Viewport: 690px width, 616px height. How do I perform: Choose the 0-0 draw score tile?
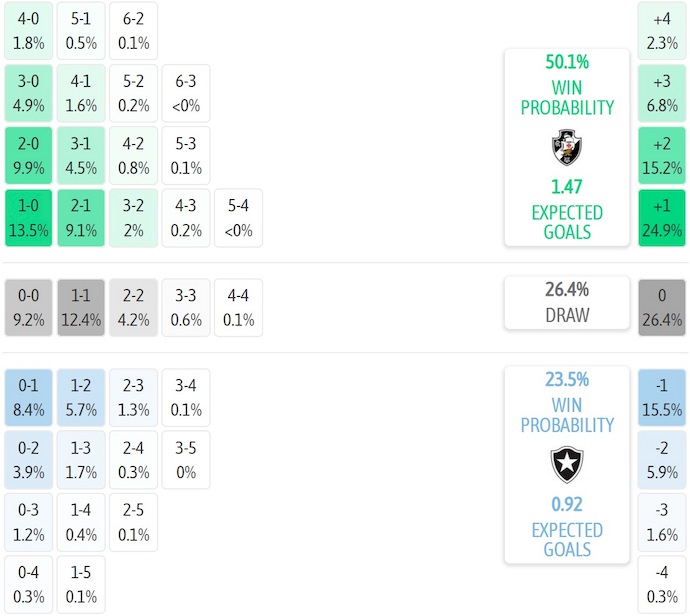point(28,308)
